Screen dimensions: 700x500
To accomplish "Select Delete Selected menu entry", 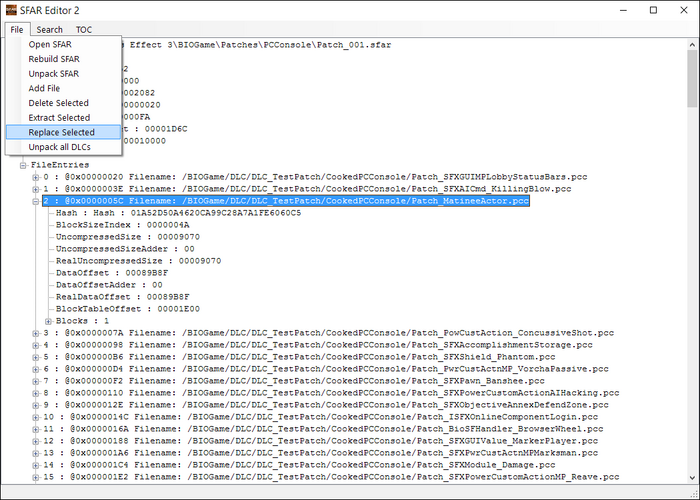I will point(63,103).
